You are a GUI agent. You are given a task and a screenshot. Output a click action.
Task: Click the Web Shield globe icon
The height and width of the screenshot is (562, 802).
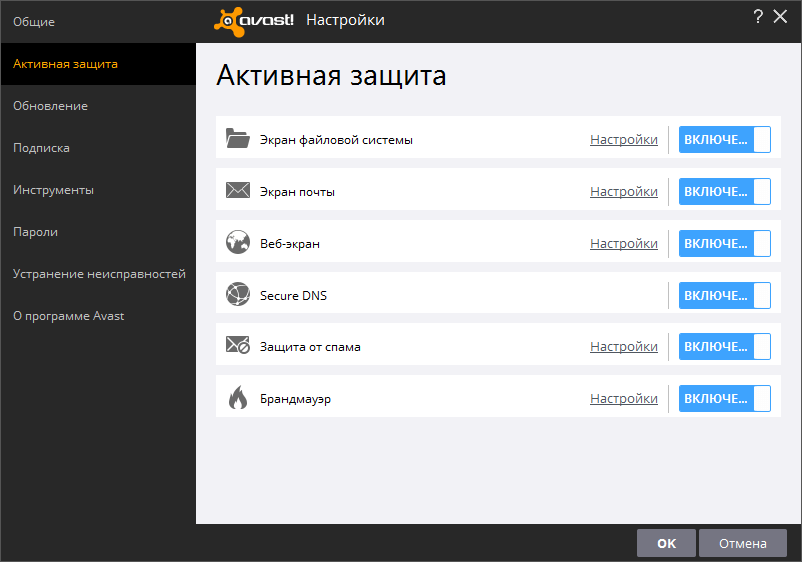pyautogui.click(x=238, y=242)
